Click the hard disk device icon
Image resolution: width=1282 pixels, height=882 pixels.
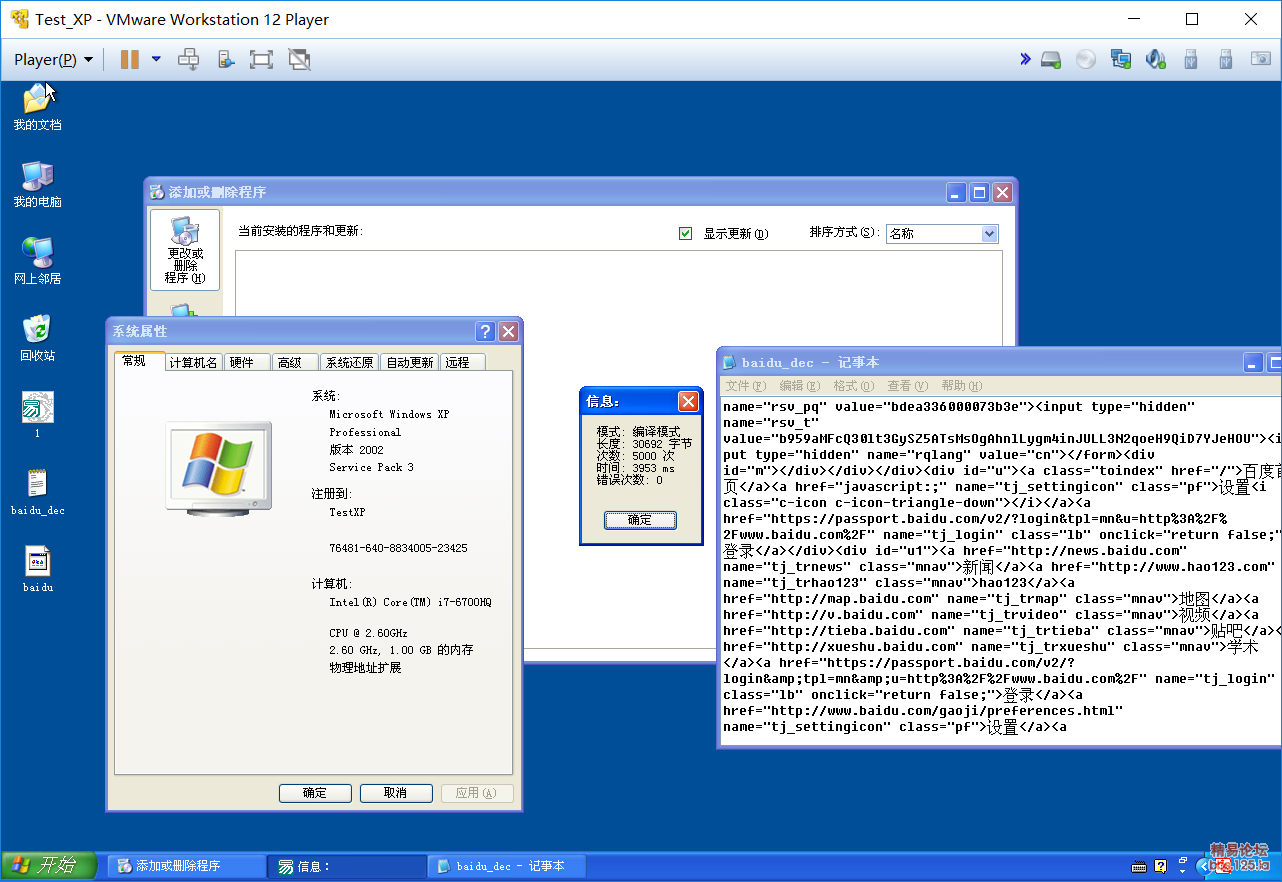[x=1051, y=60]
